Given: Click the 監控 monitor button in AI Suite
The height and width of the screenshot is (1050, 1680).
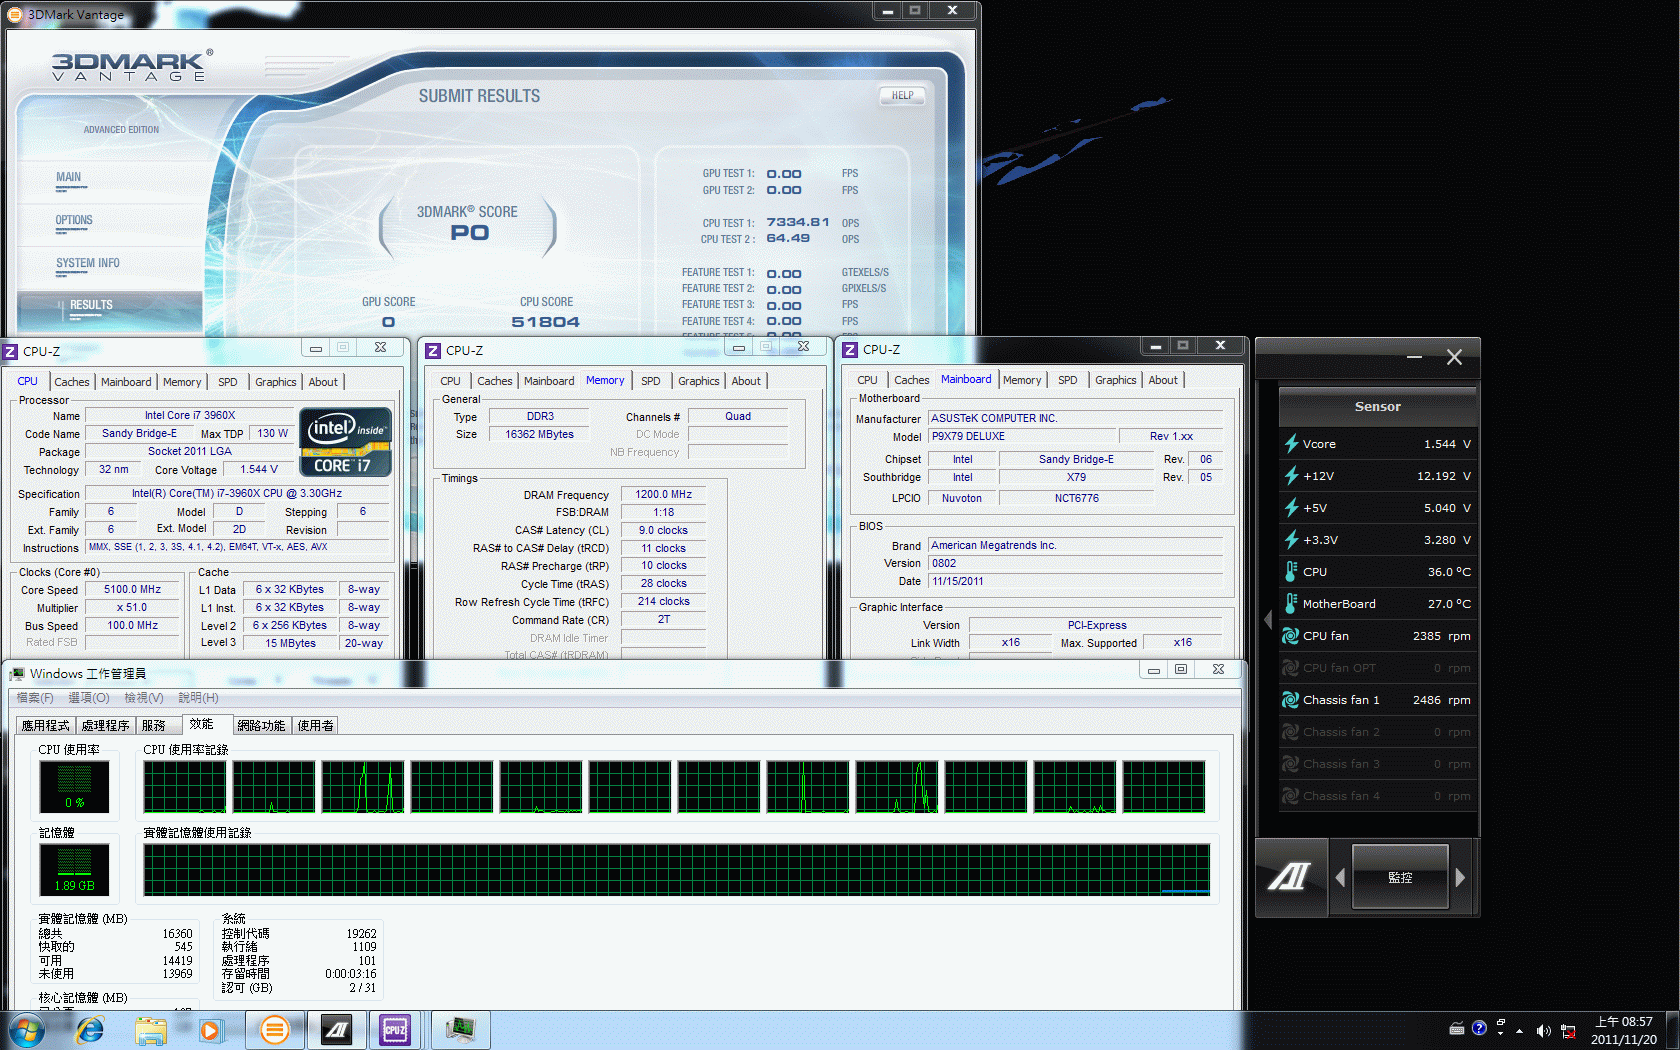Looking at the screenshot, I should point(1400,877).
